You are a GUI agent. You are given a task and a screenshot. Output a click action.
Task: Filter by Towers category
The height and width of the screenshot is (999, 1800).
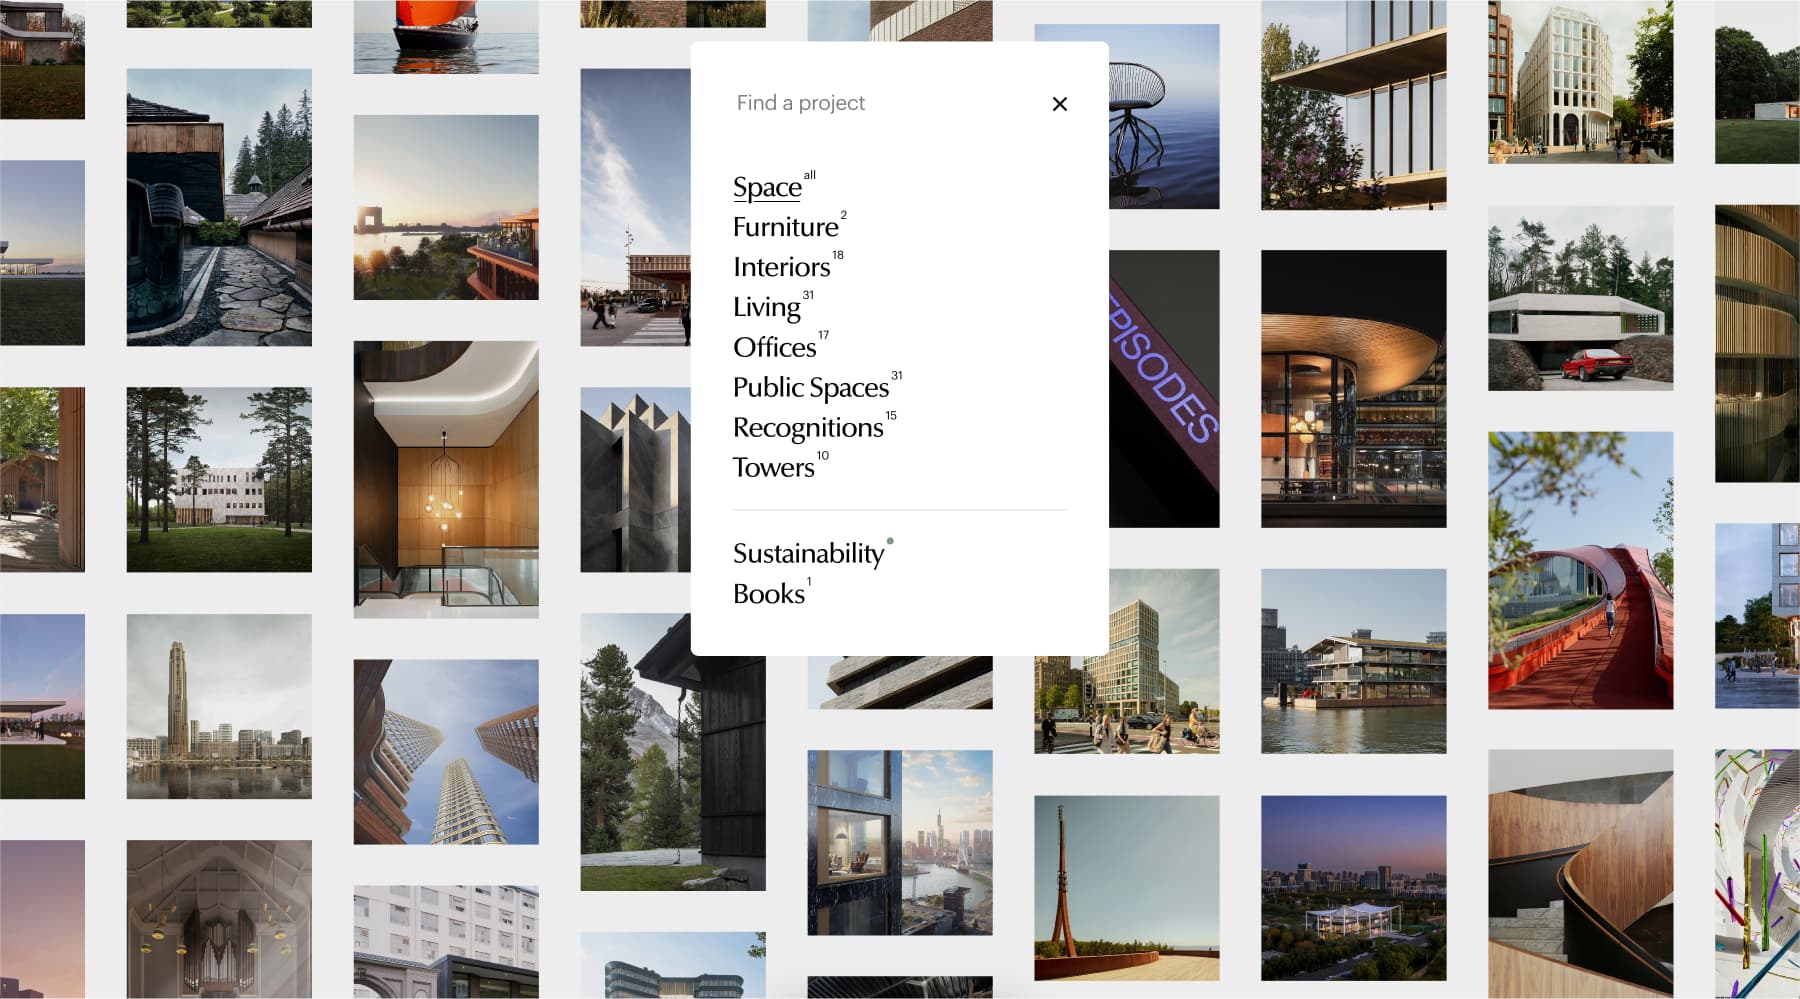tap(773, 467)
